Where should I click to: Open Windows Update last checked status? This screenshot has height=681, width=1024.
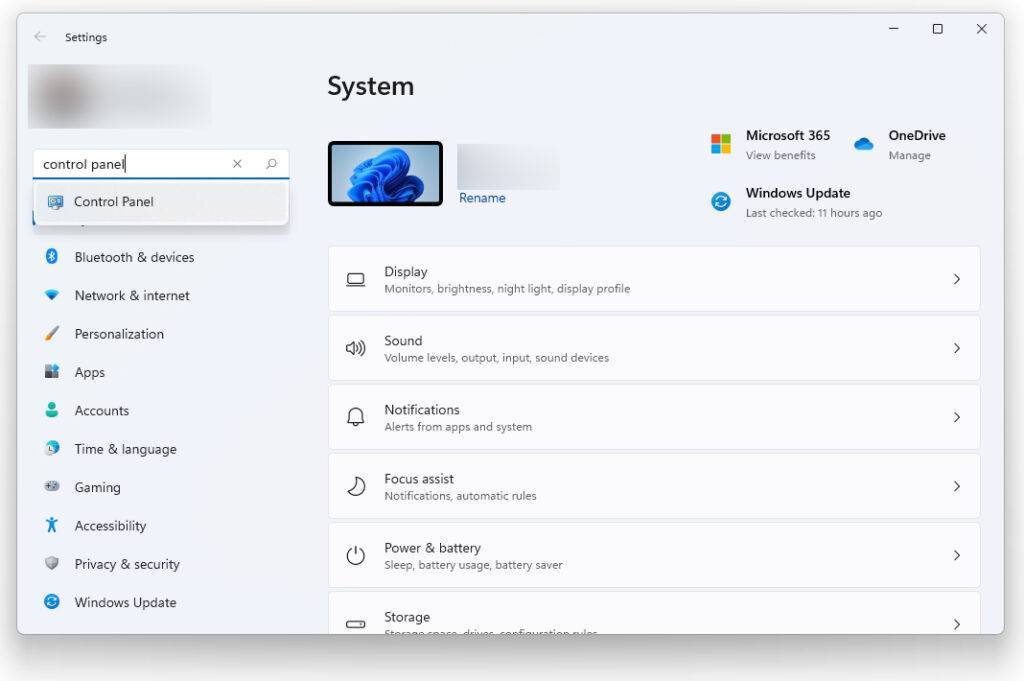[x=814, y=213]
